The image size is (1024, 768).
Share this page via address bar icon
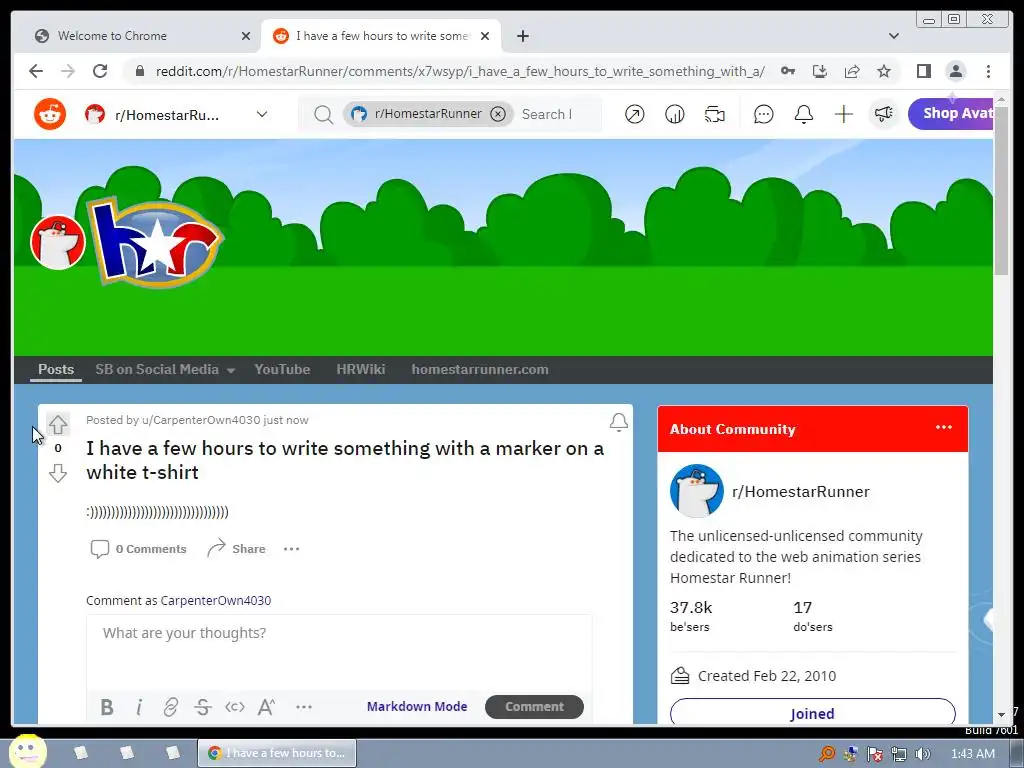tap(852, 71)
